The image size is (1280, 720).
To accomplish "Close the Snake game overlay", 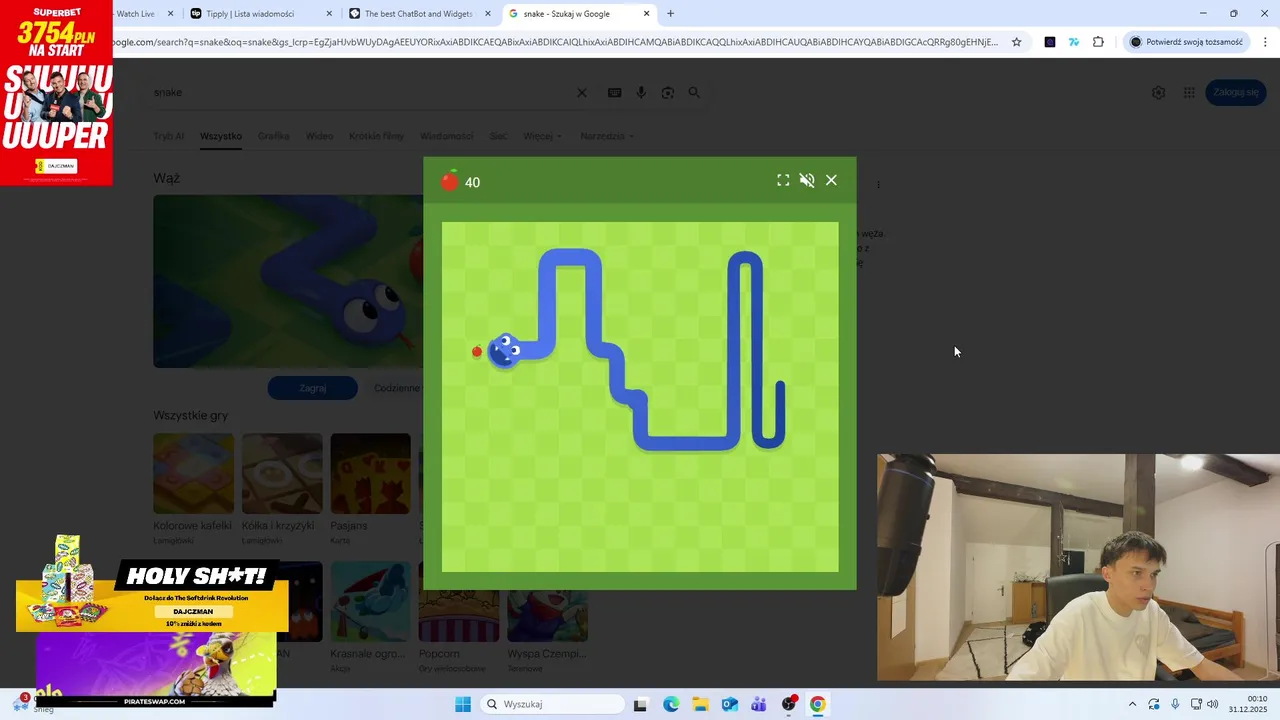I will coord(831,180).
